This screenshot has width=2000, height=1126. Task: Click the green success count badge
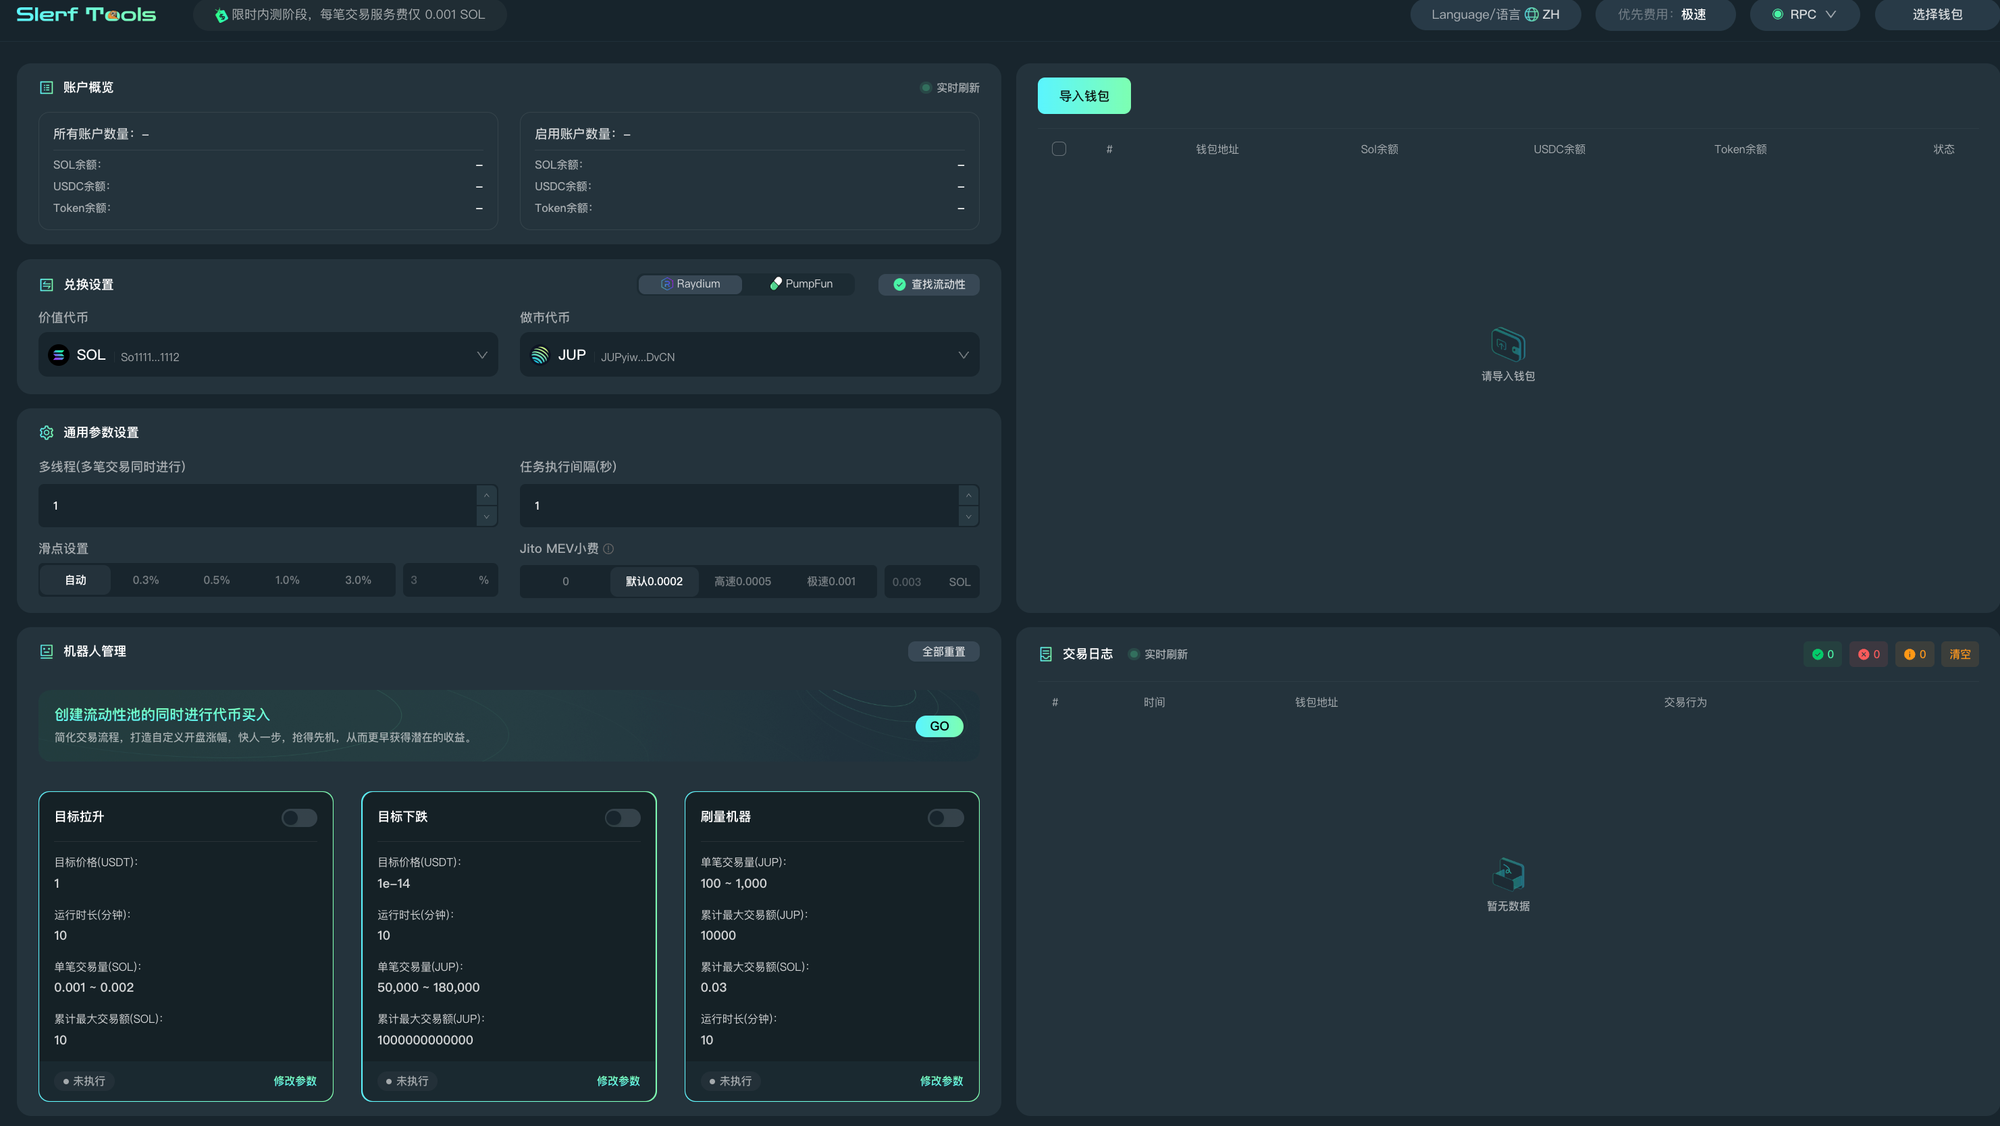pyautogui.click(x=1823, y=654)
